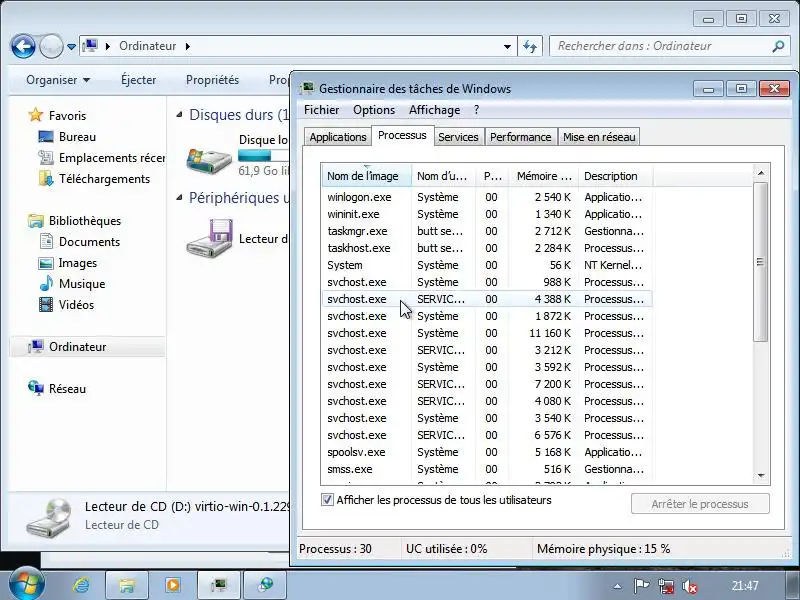The width and height of the screenshot is (800, 600).
Task: Select the smss.exe process row
Action: click(x=487, y=469)
